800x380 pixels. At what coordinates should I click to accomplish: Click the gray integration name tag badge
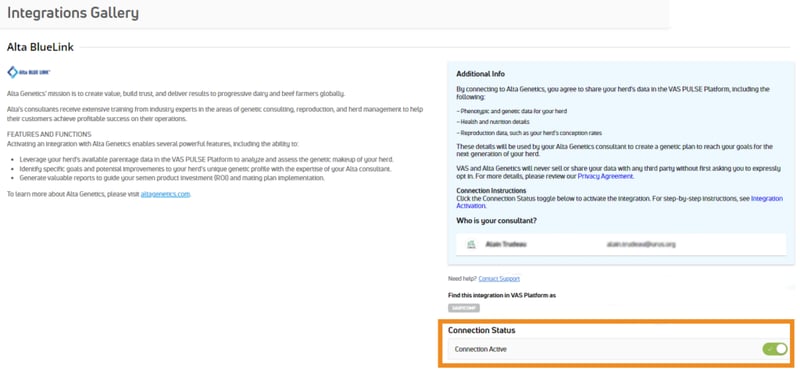464,308
